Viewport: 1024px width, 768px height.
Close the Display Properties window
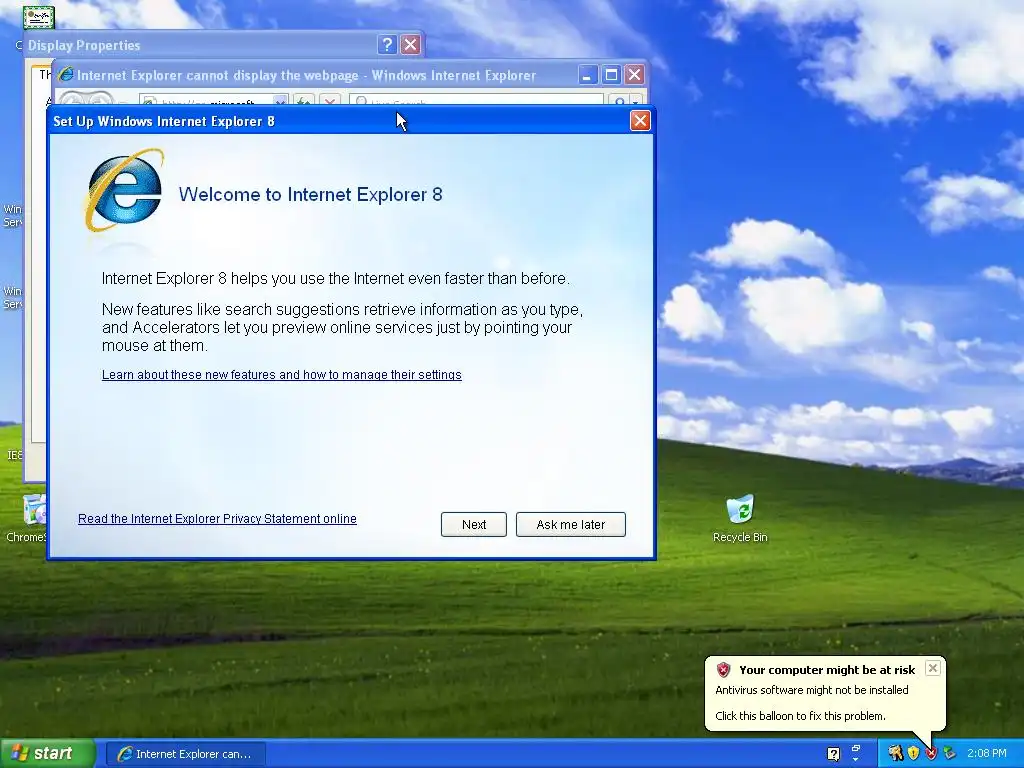click(x=410, y=44)
